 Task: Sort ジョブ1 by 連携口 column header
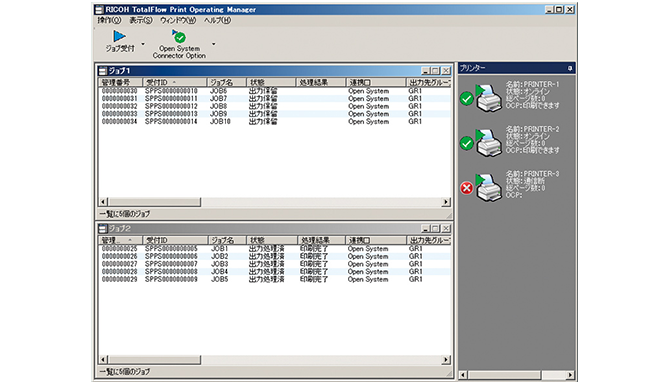point(376,82)
